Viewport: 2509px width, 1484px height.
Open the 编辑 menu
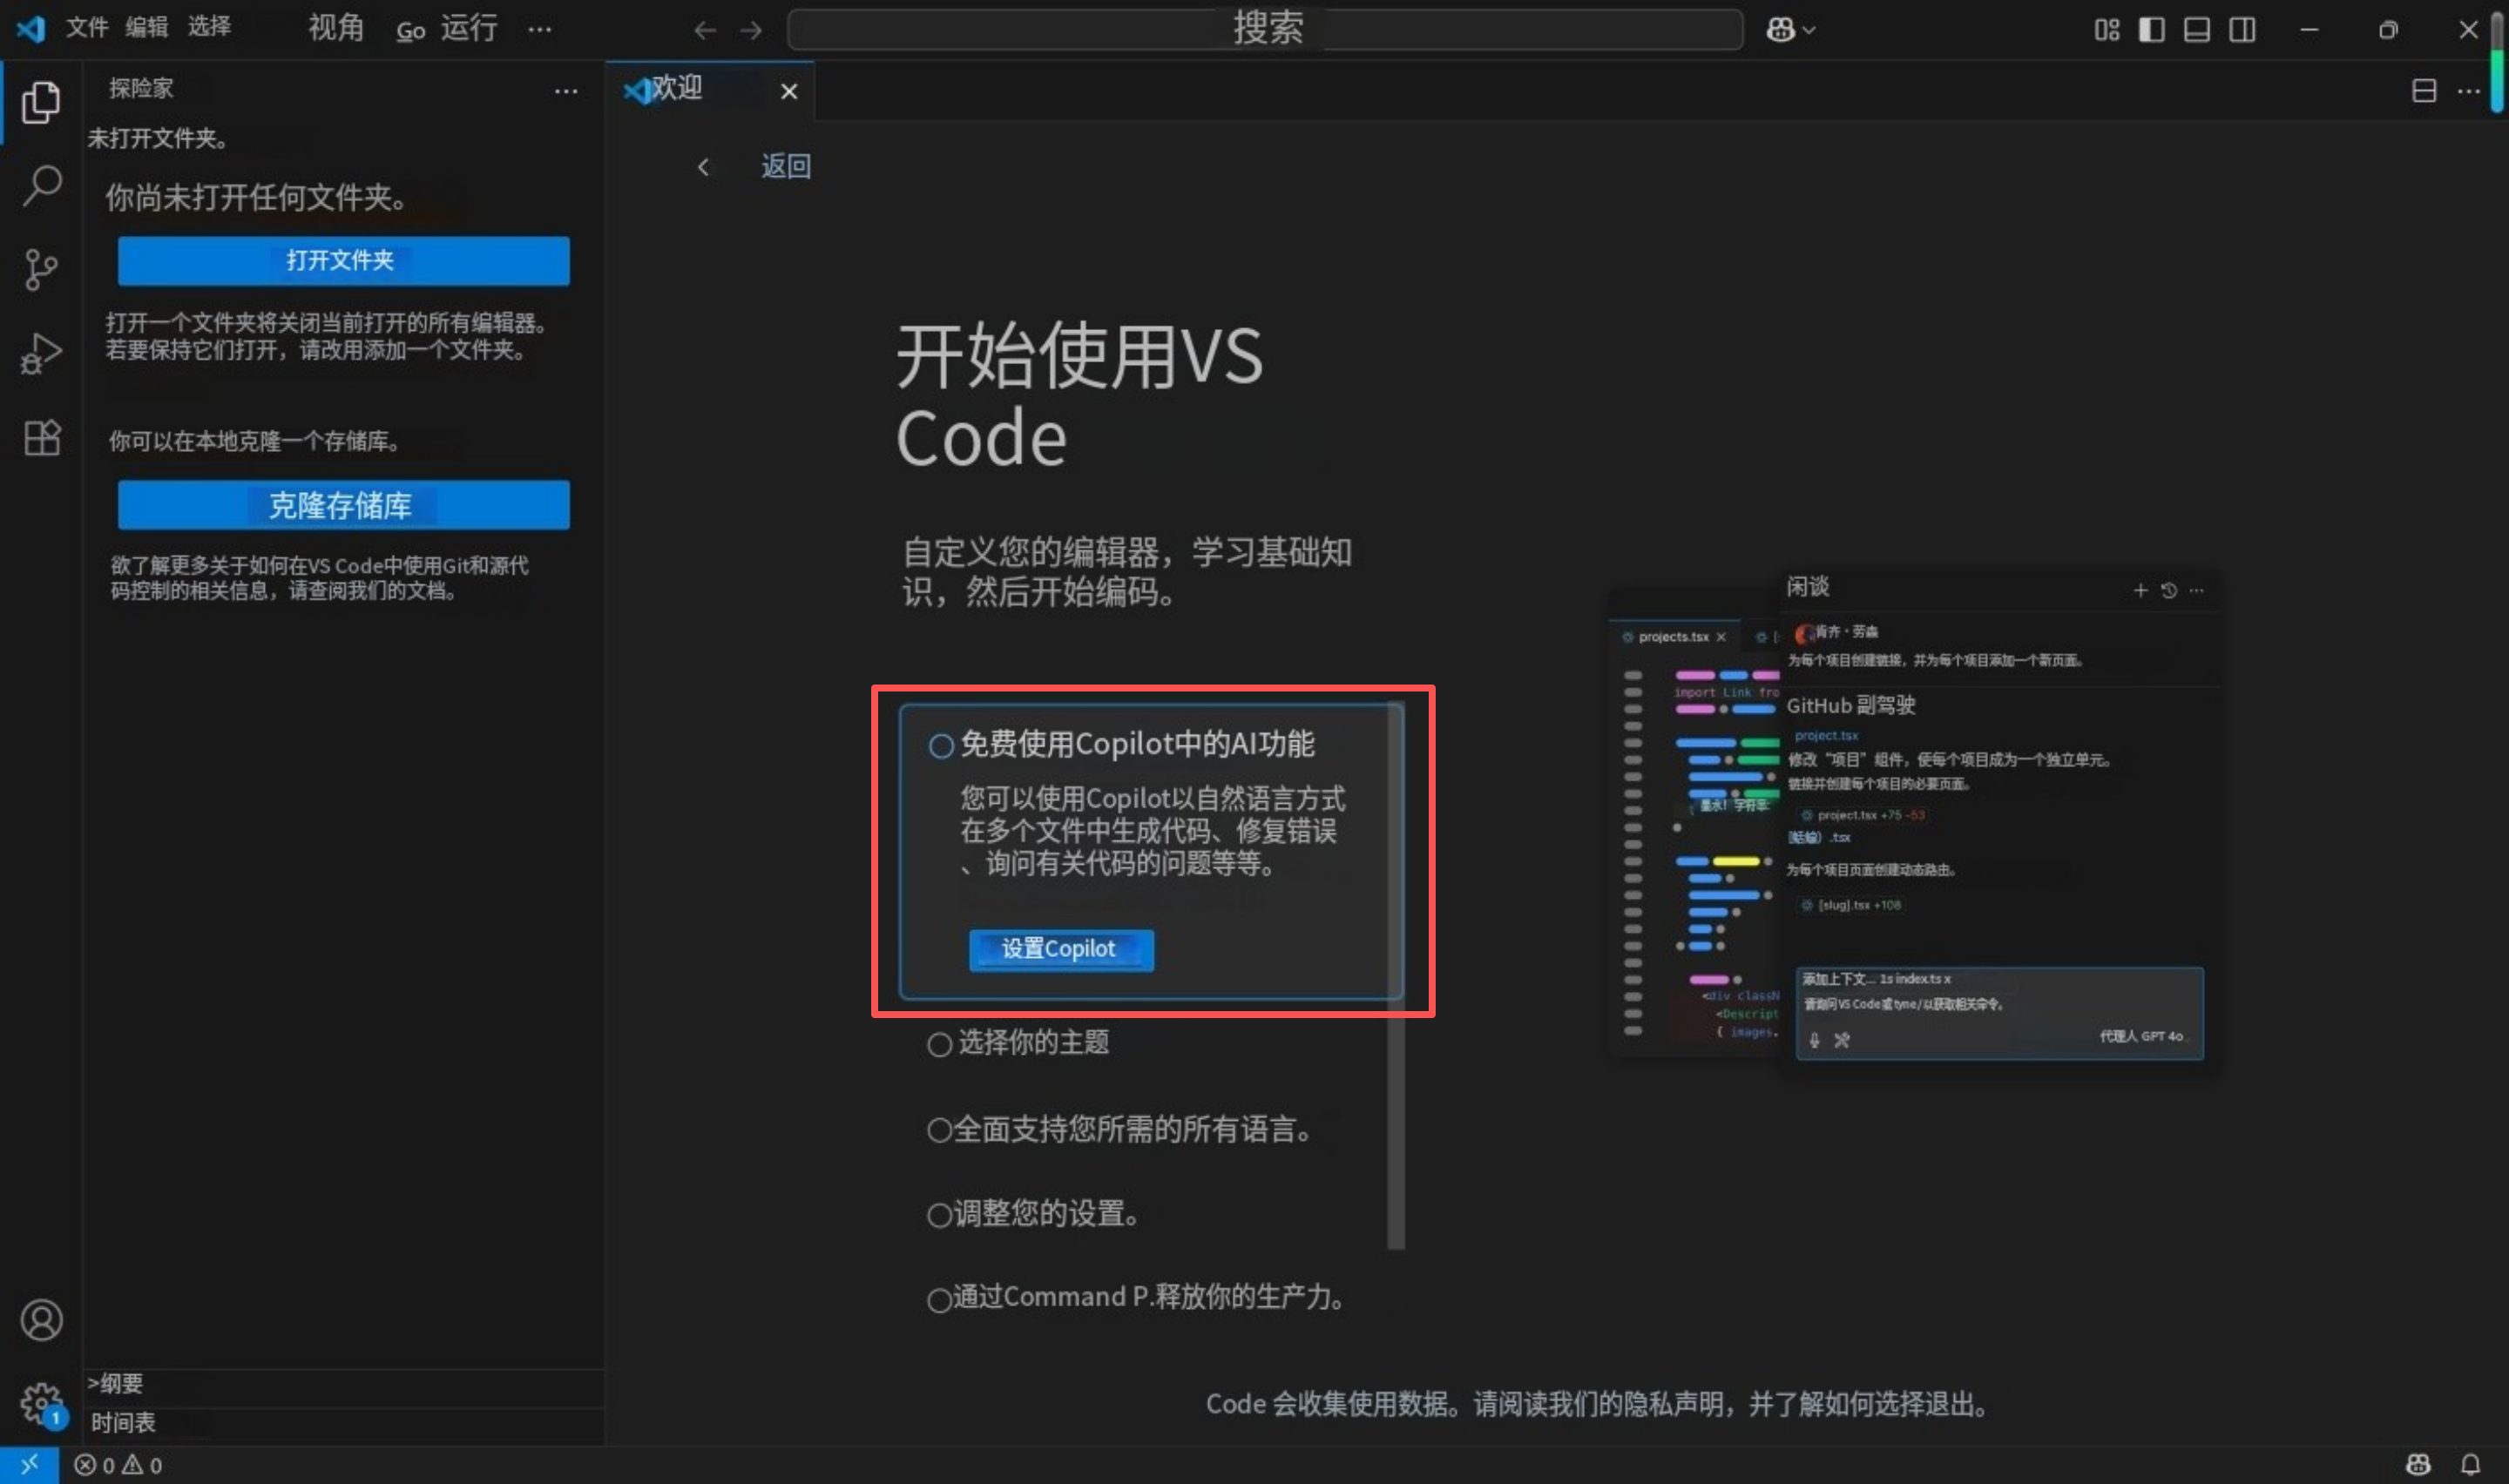point(146,27)
